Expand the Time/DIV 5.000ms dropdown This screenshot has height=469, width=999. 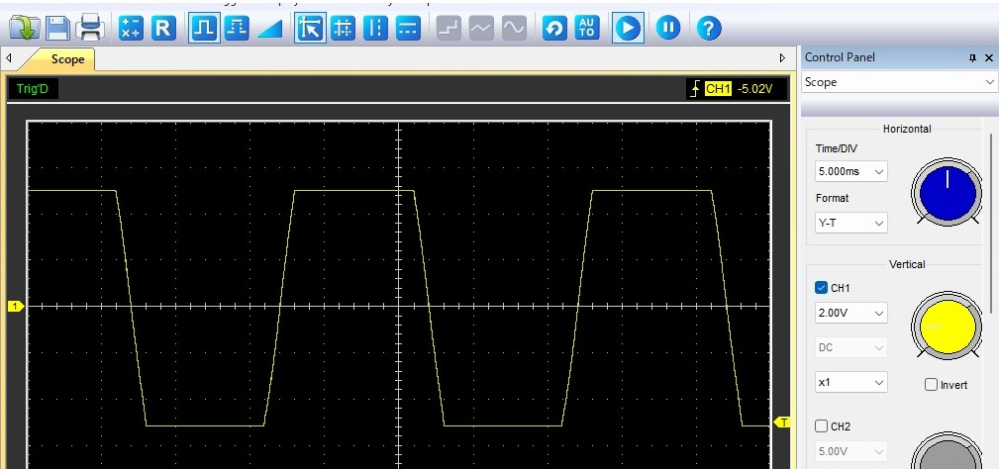(x=851, y=171)
